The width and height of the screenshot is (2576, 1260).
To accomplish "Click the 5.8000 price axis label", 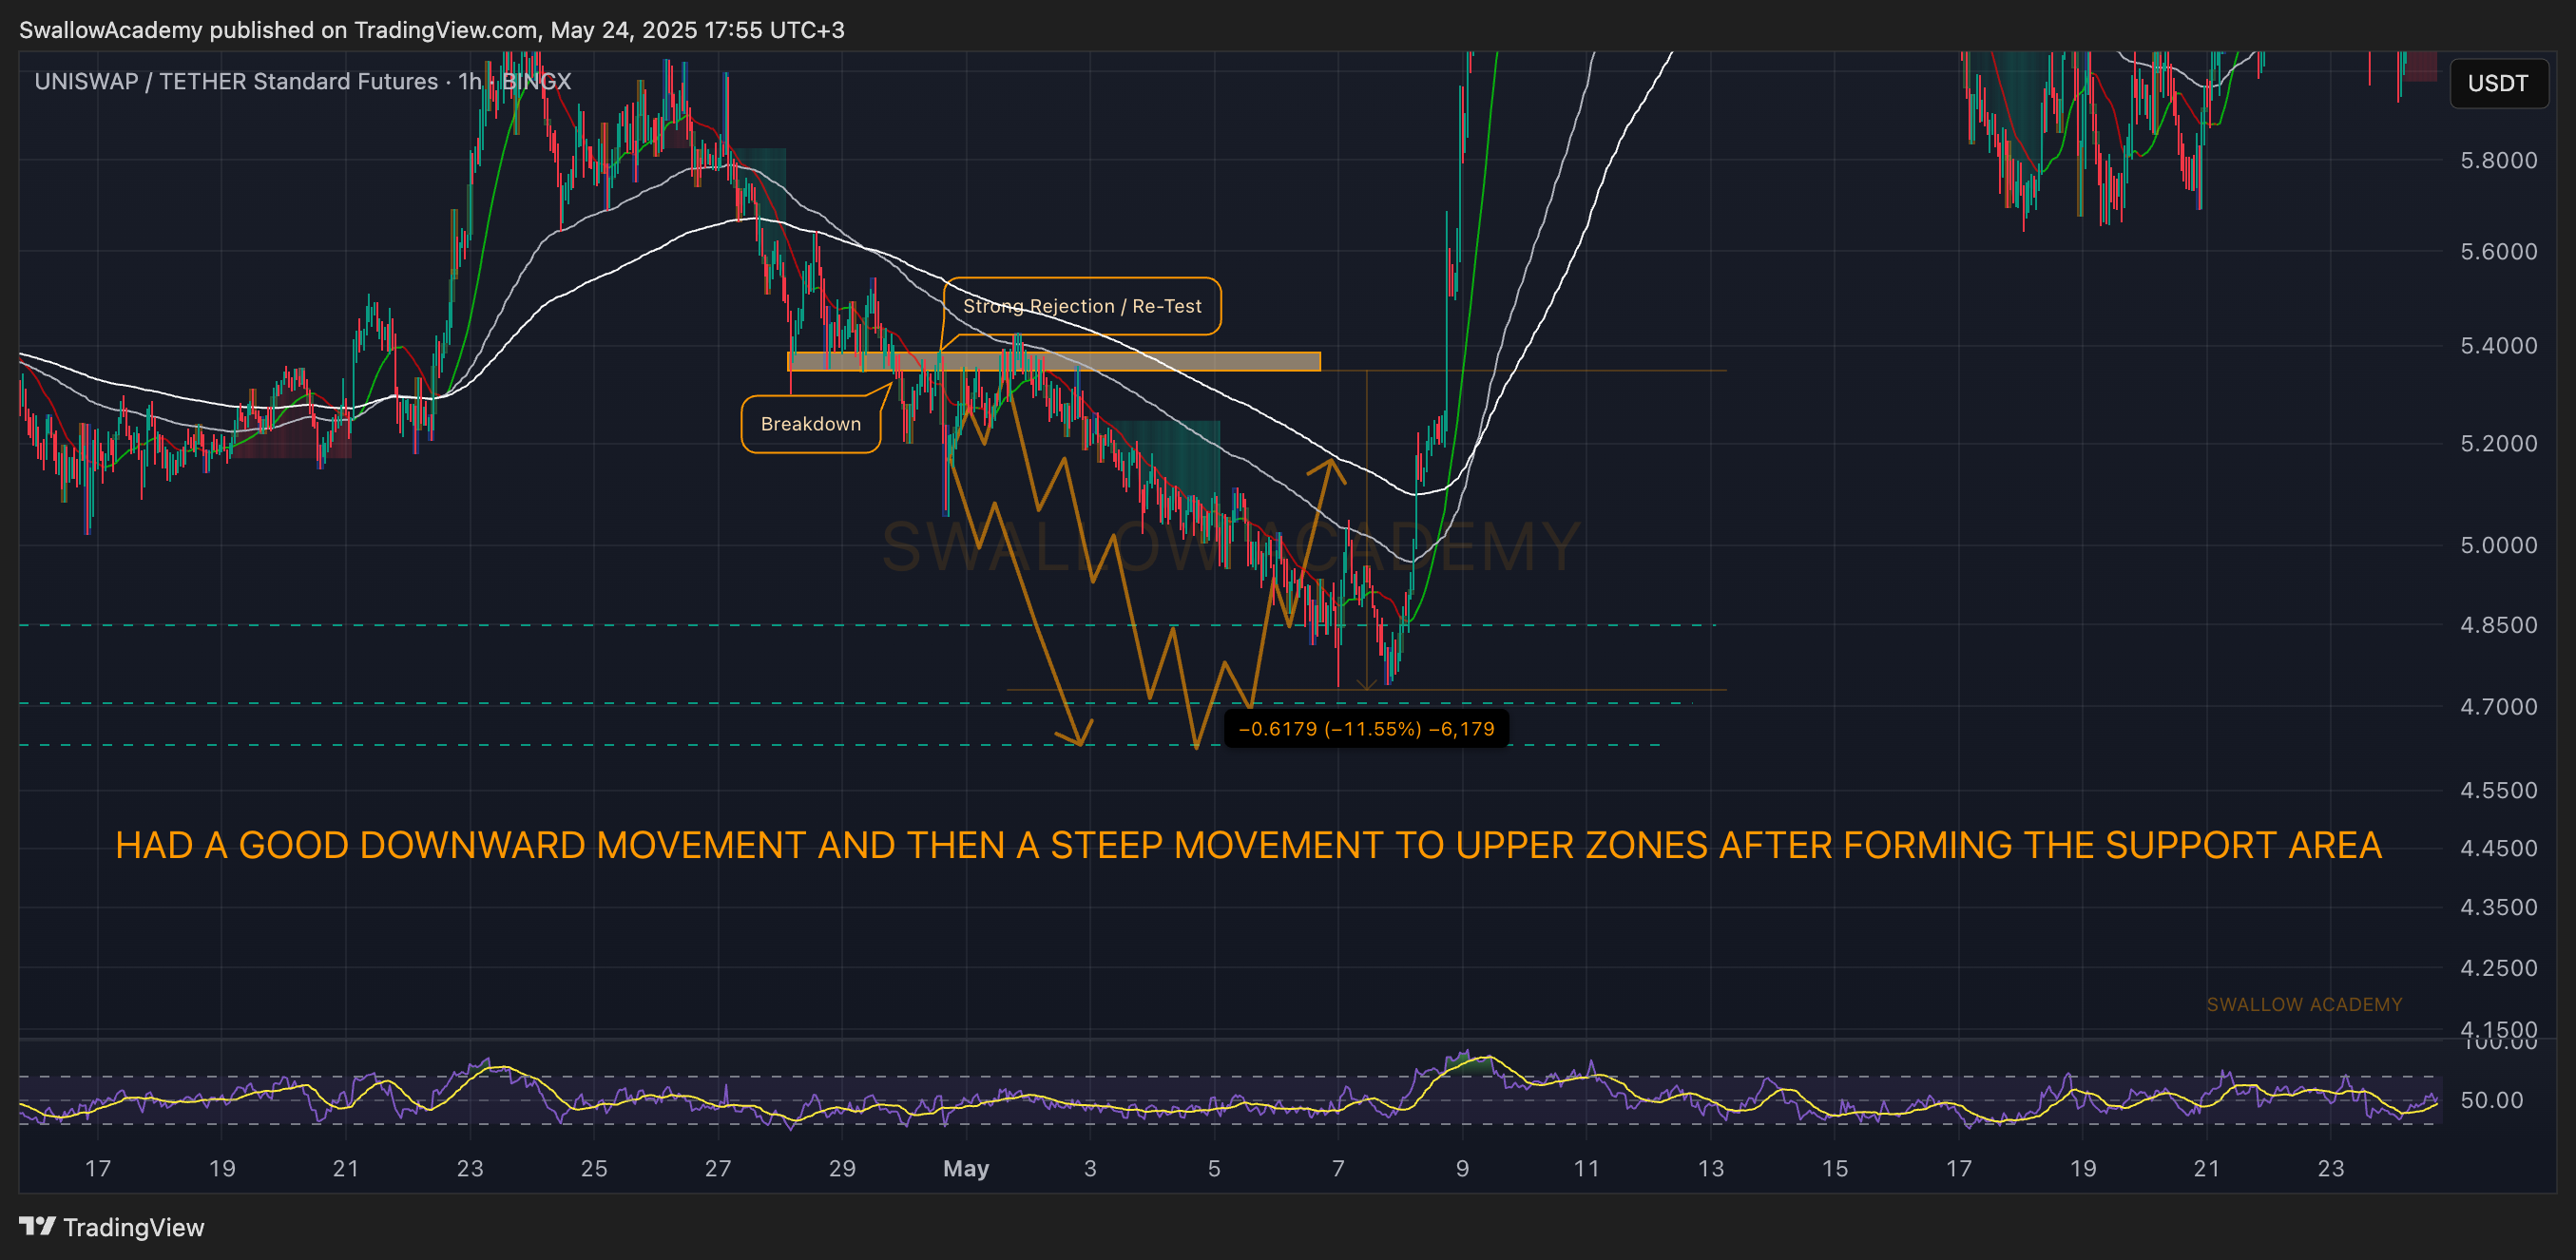I will [2498, 160].
